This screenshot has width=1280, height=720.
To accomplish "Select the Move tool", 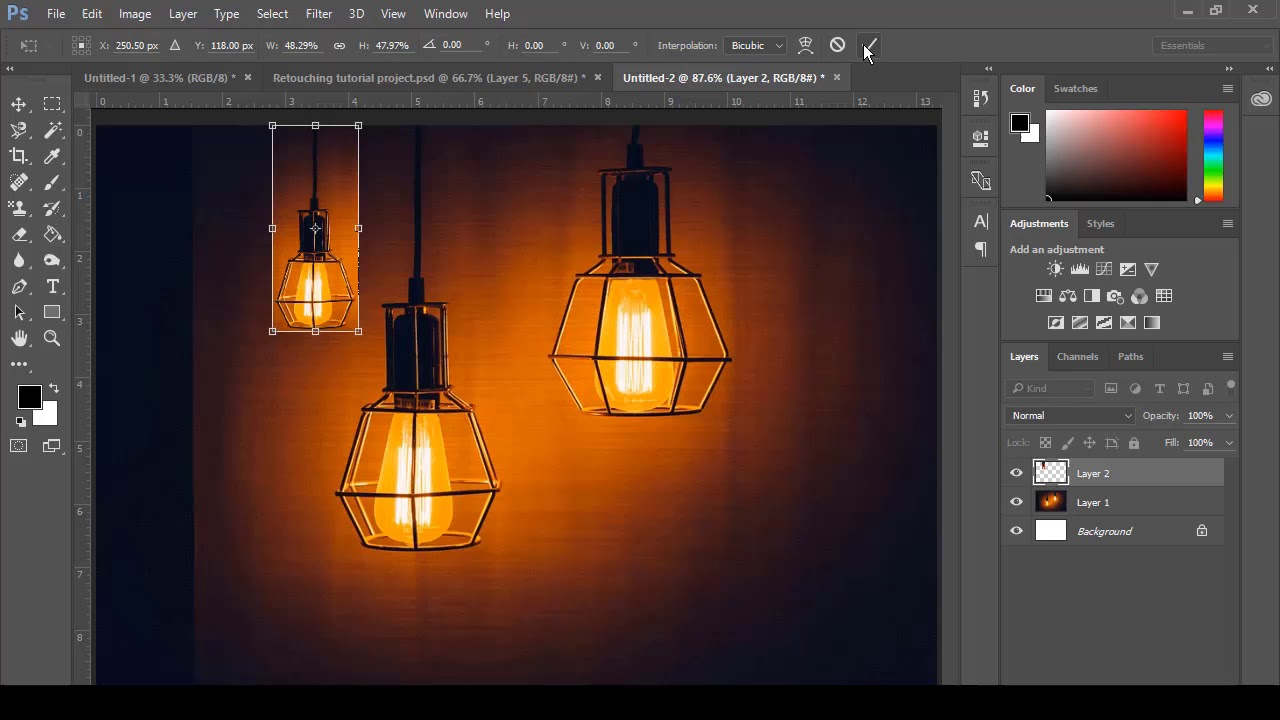I will pyautogui.click(x=19, y=104).
